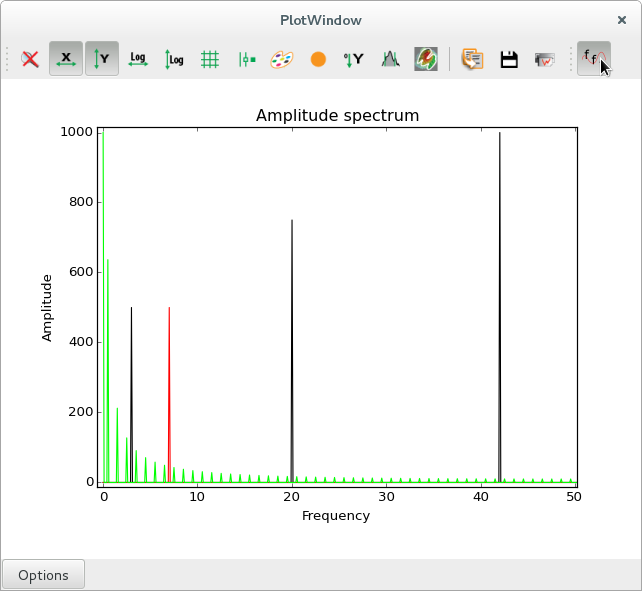Click the Y-axis orientation icon

(x=354, y=60)
